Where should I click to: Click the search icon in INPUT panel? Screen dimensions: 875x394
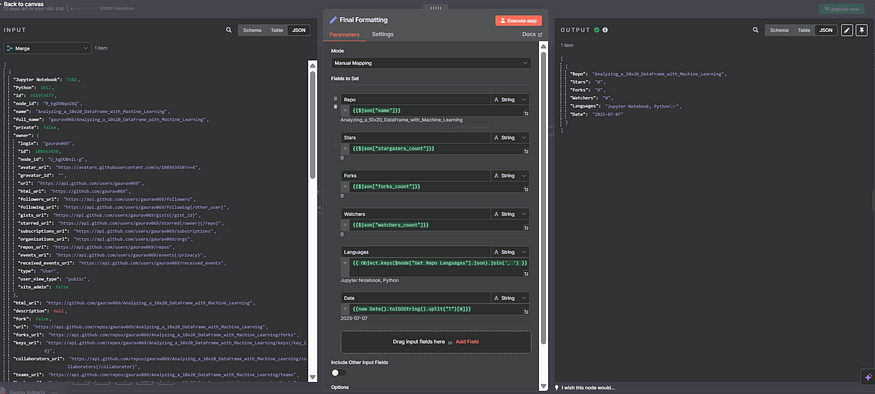pyautogui.click(x=229, y=30)
